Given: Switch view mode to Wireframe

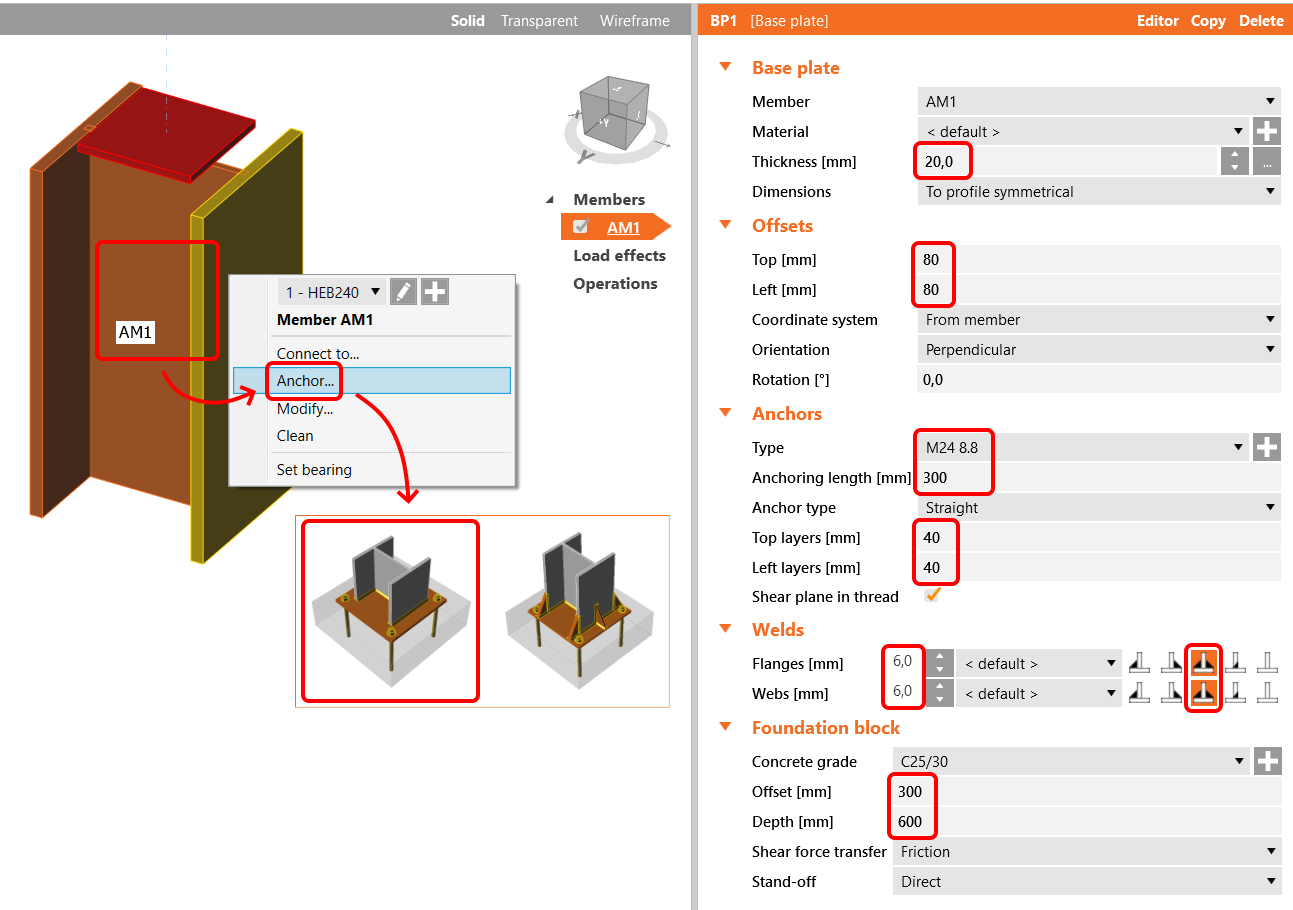Looking at the screenshot, I should (x=634, y=20).
